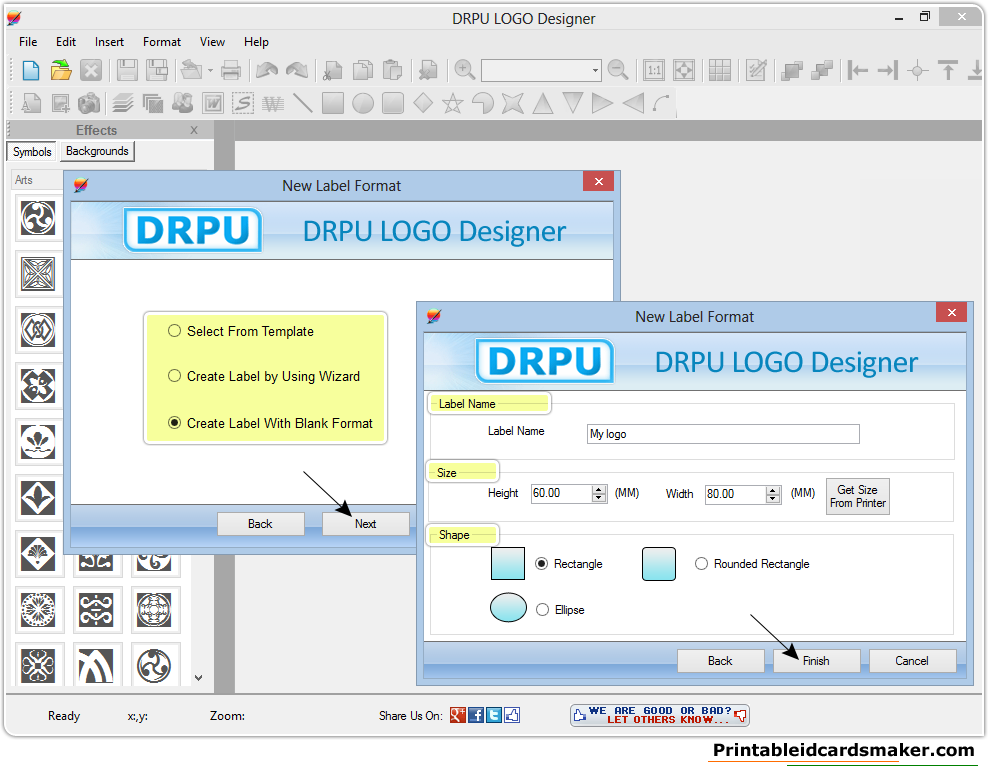Click the Zoom Out magnifier icon
988x766 pixels.
pyautogui.click(x=618, y=70)
